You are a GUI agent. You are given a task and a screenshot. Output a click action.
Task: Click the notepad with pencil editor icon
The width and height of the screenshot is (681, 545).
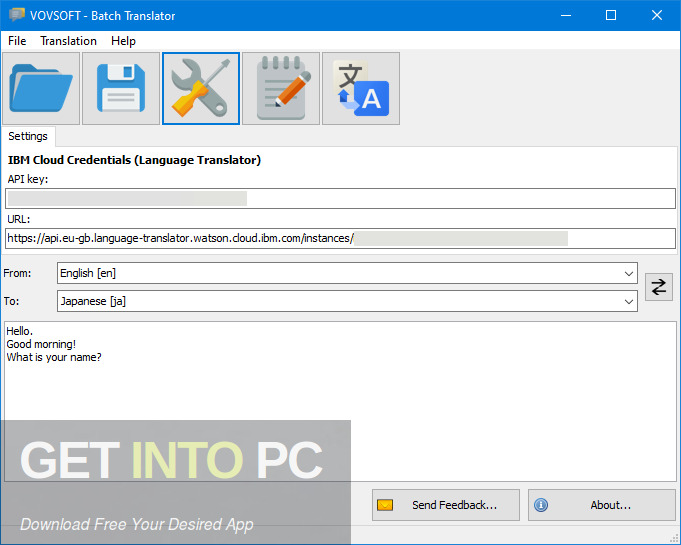click(x=281, y=89)
